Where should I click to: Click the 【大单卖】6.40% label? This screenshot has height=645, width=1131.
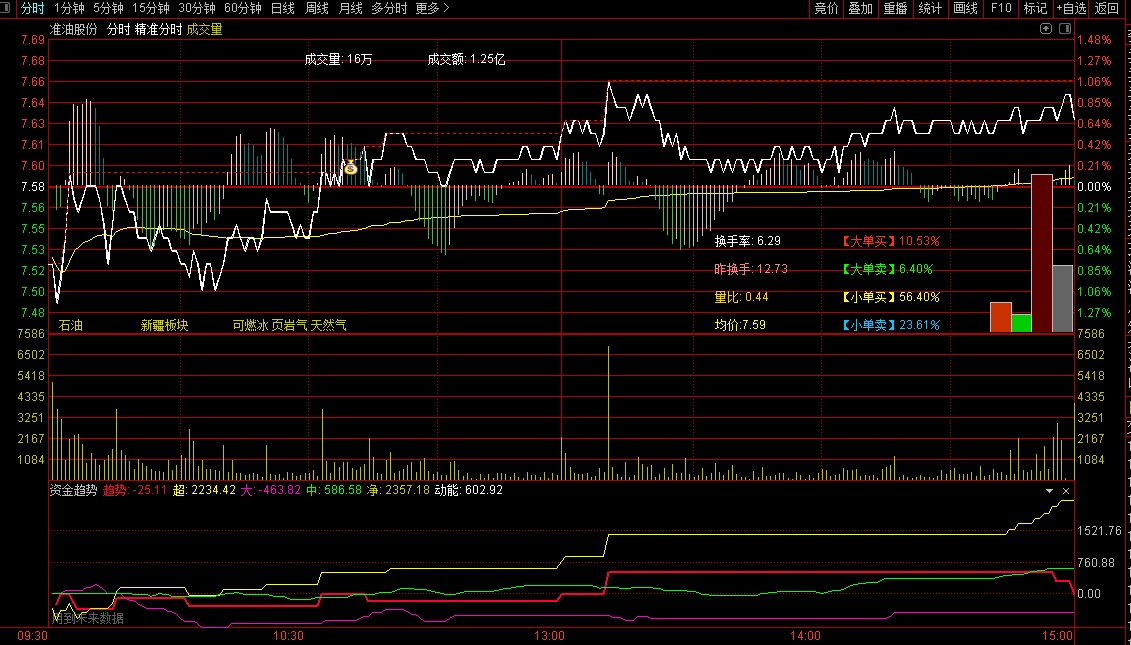[887, 269]
